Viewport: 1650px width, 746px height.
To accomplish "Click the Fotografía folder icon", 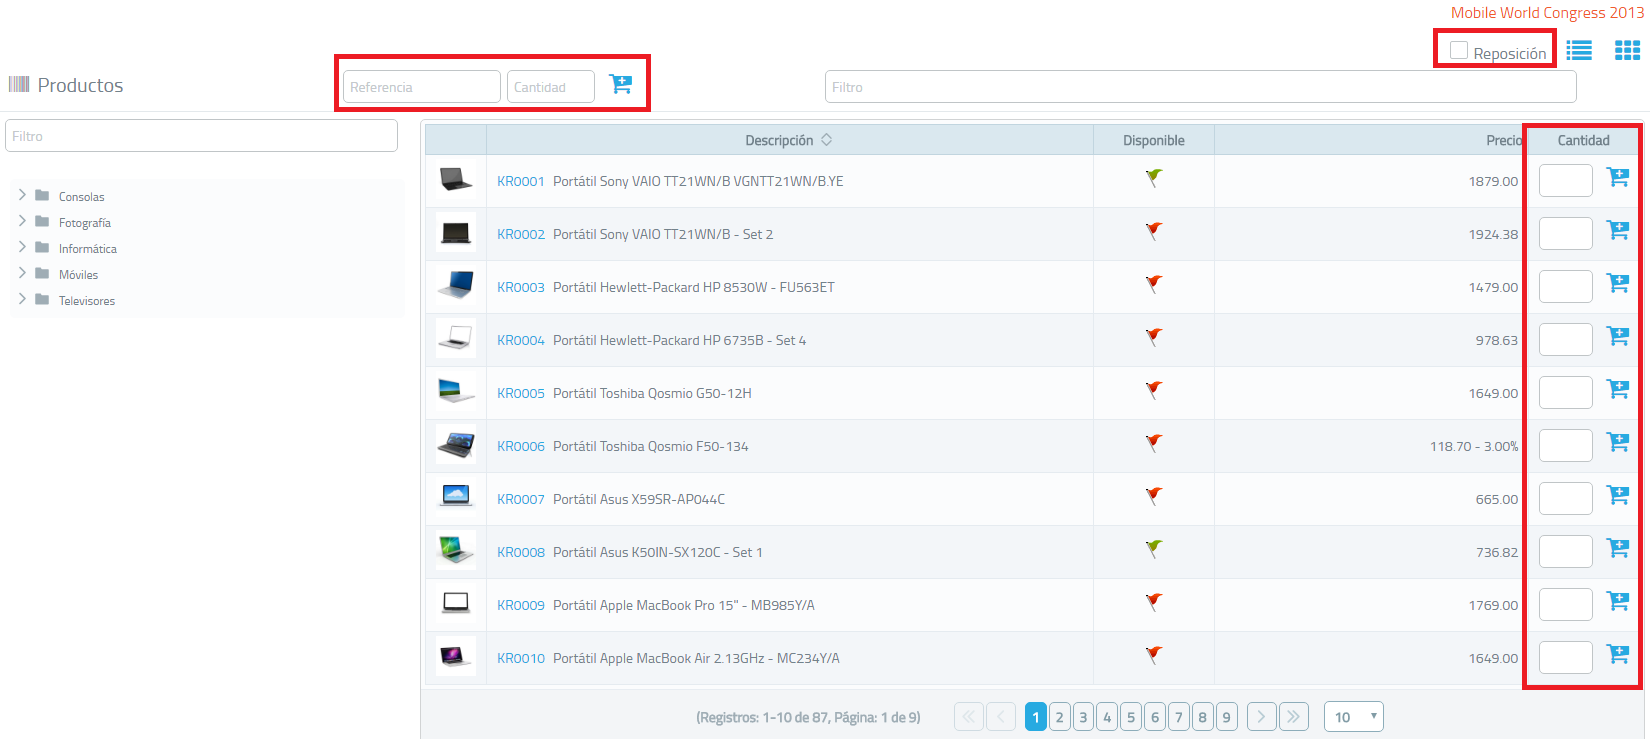I will pos(42,221).
